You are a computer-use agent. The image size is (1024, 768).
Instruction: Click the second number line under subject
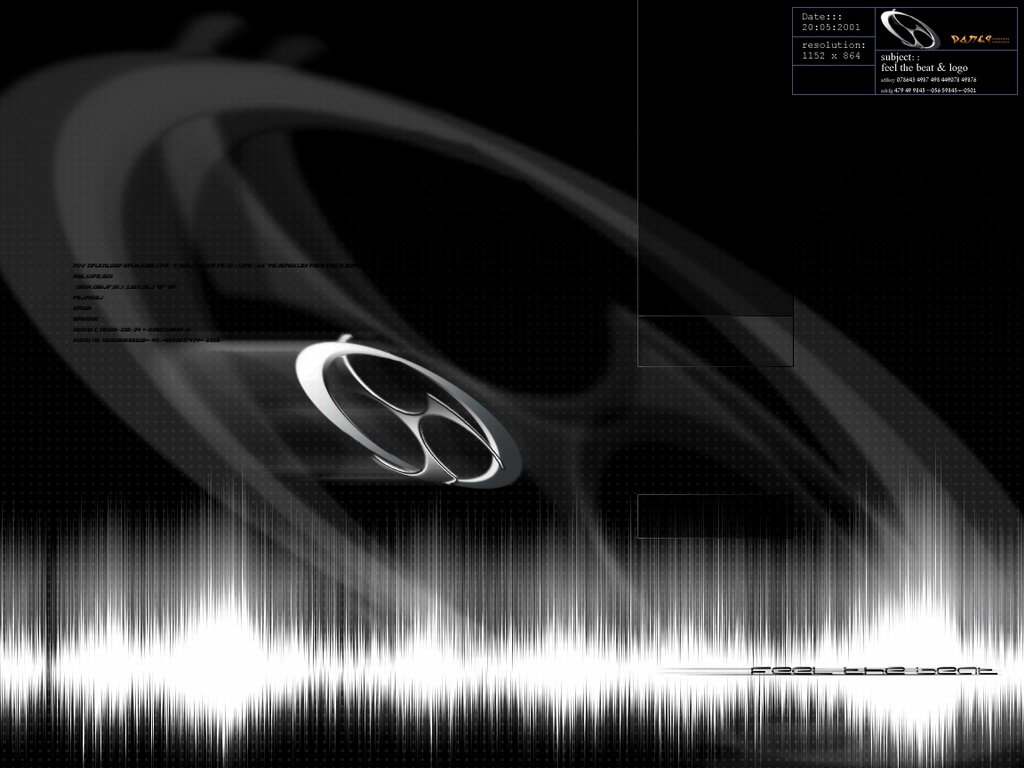coord(927,90)
